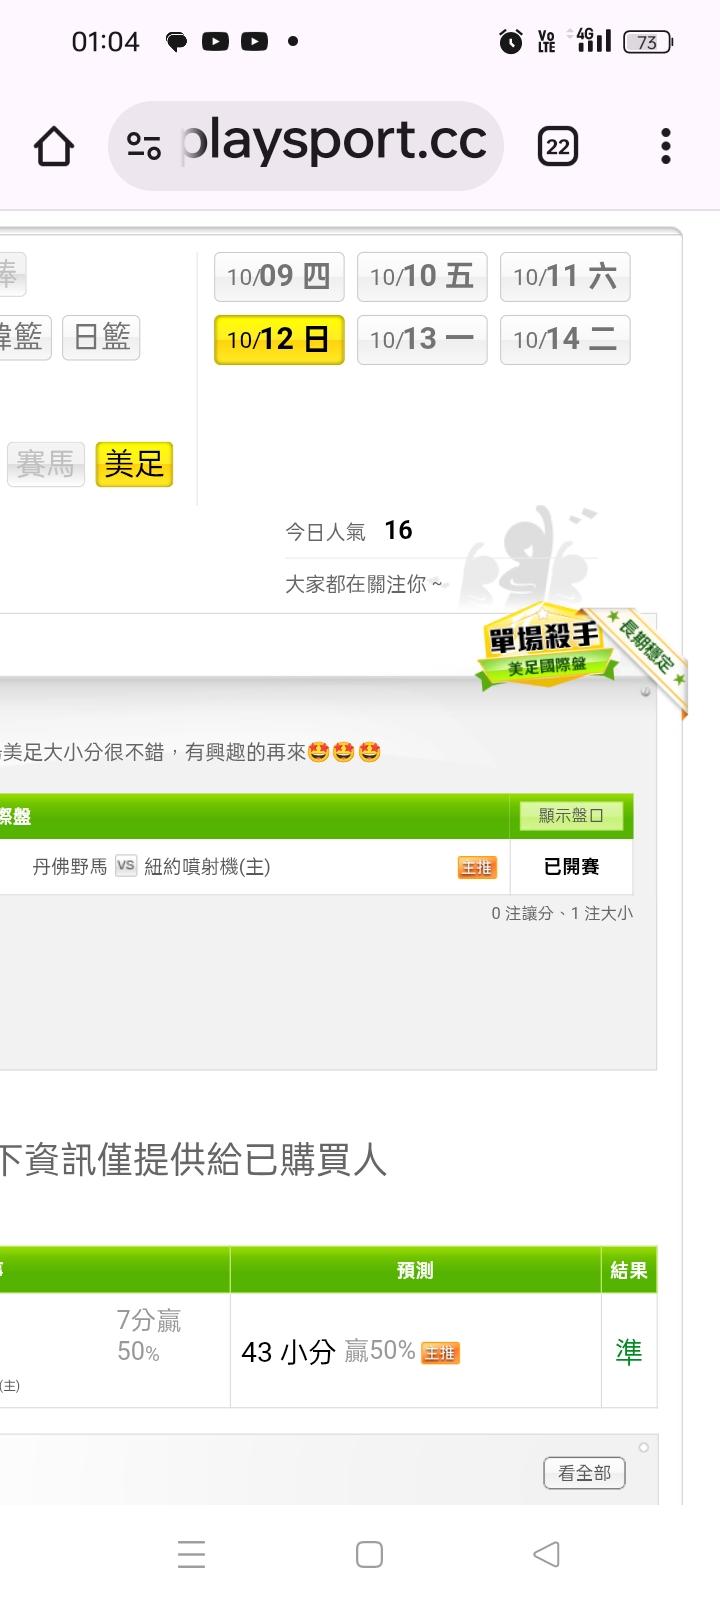Tap the Android back navigation button
Screen dimensions: 720x1604
pyautogui.click(x=546, y=1554)
